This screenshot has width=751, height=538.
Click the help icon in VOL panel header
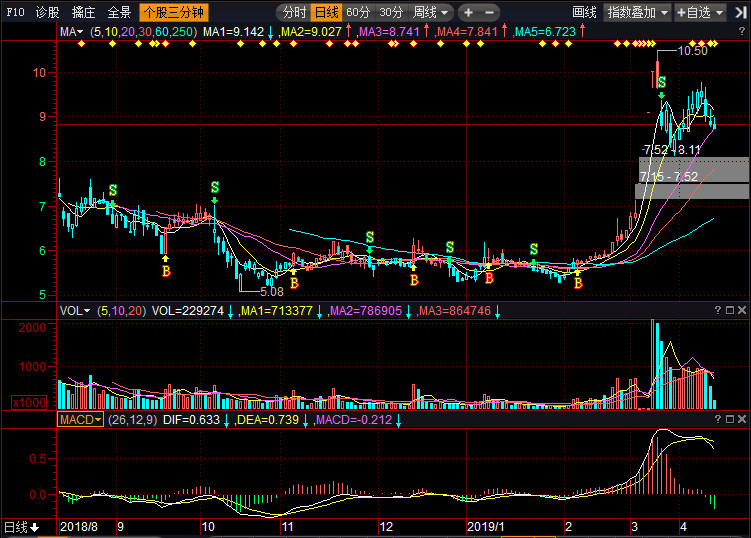(x=717, y=311)
